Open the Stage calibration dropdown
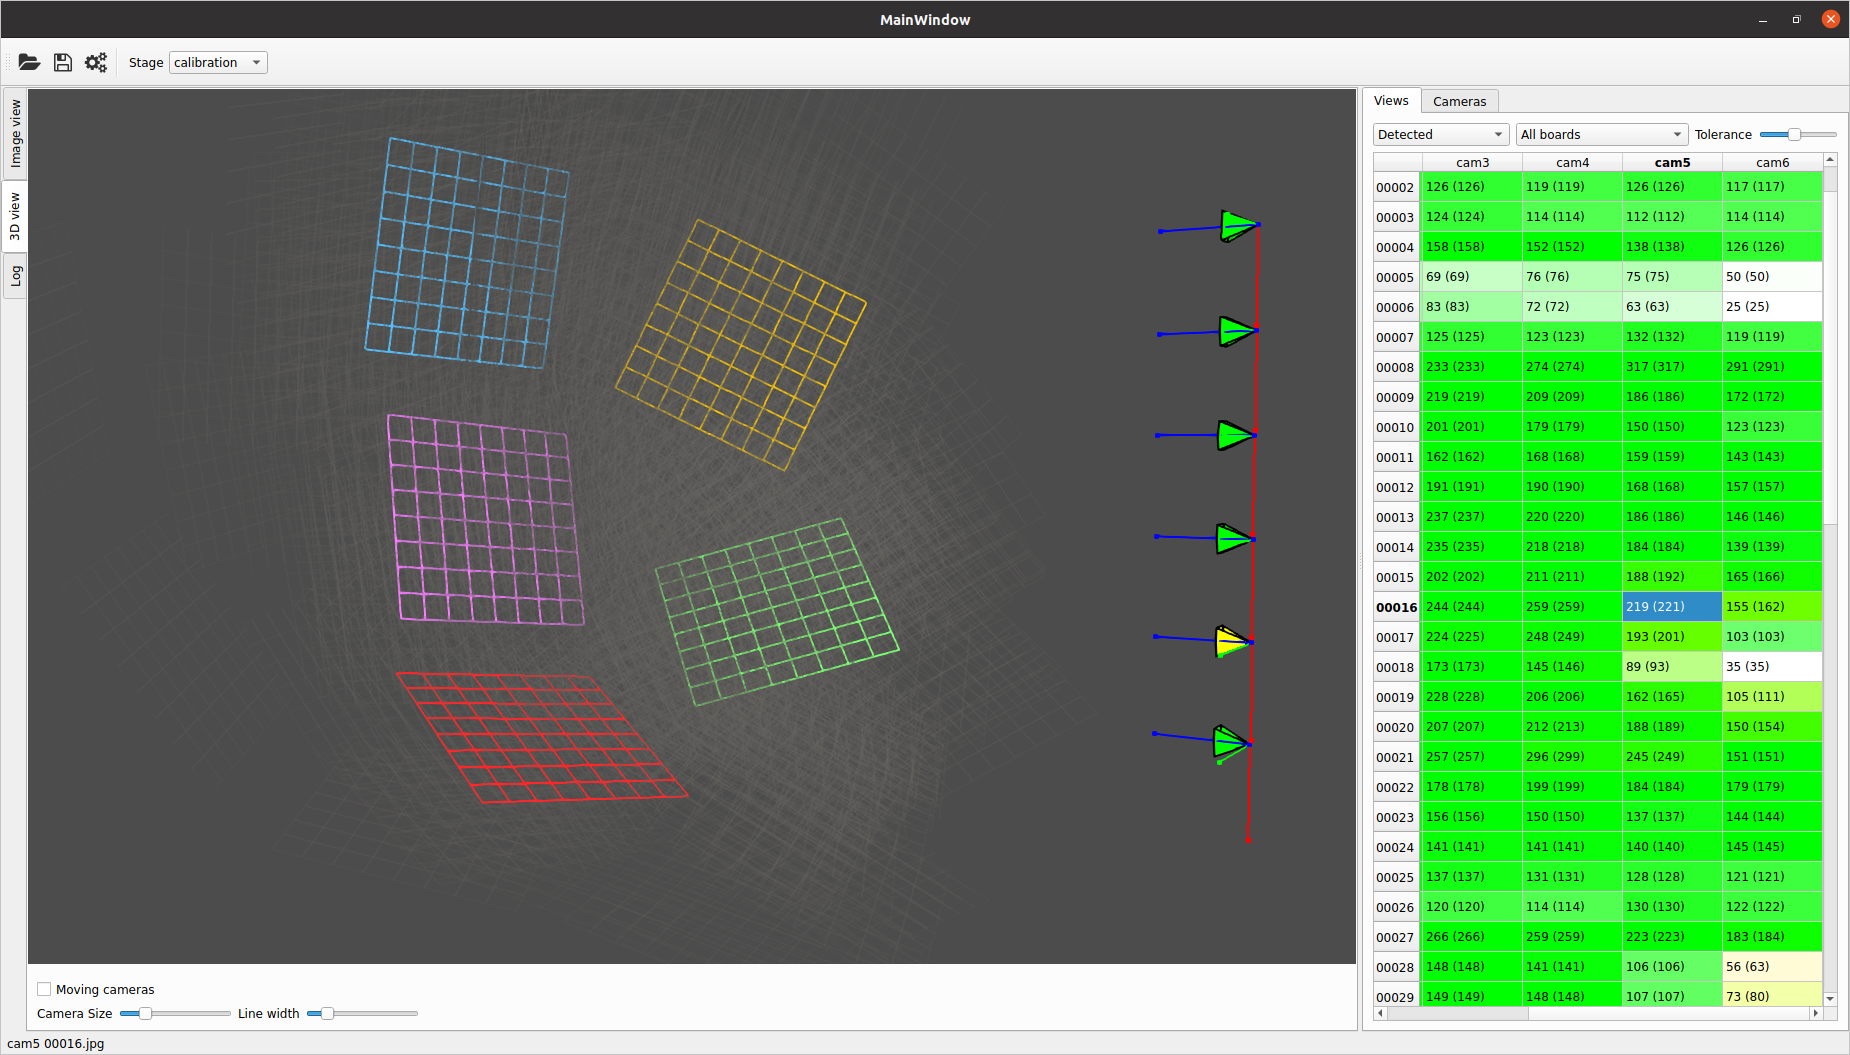The image size is (1850, 1055). (x=218, y=62)
